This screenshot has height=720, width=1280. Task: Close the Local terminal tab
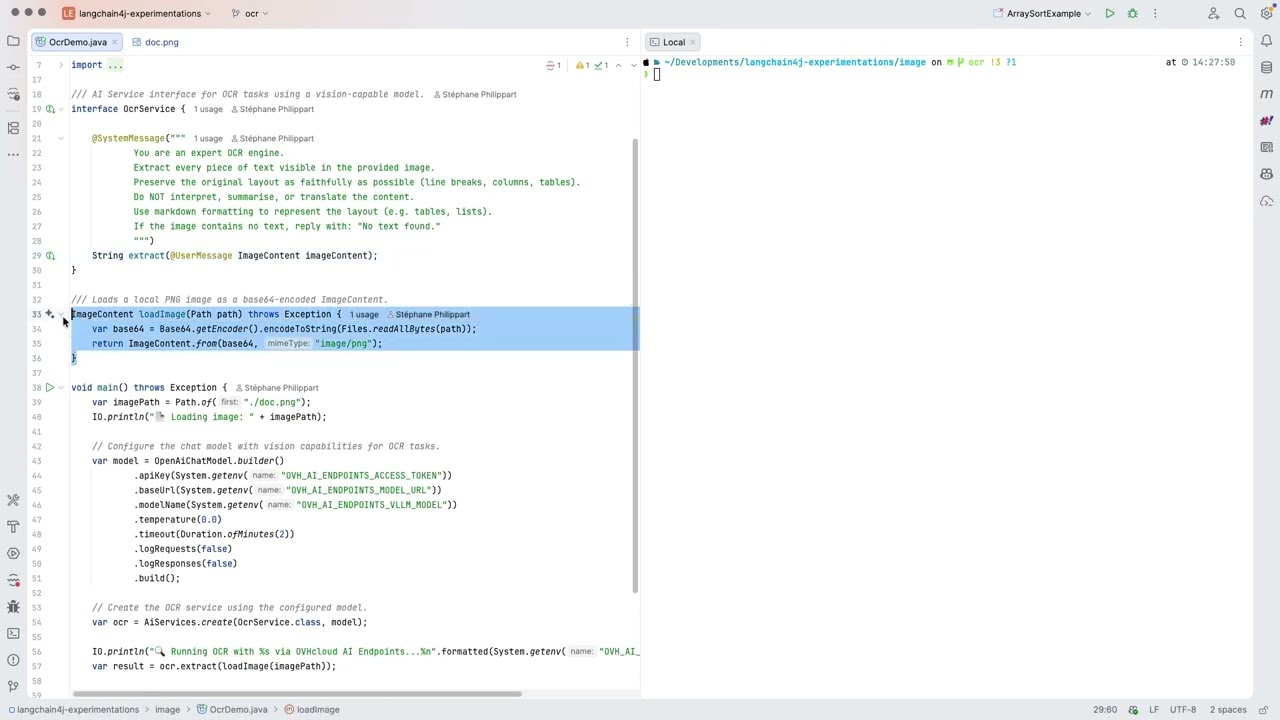pyautogui.click(x=694, y=42)
